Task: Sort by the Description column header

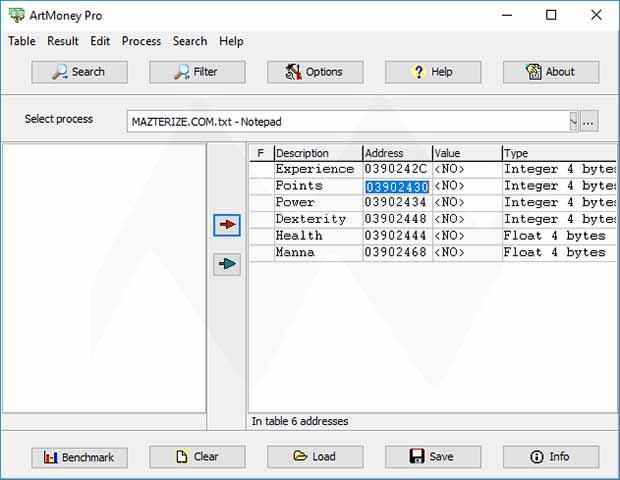Action: coord(317,153)
